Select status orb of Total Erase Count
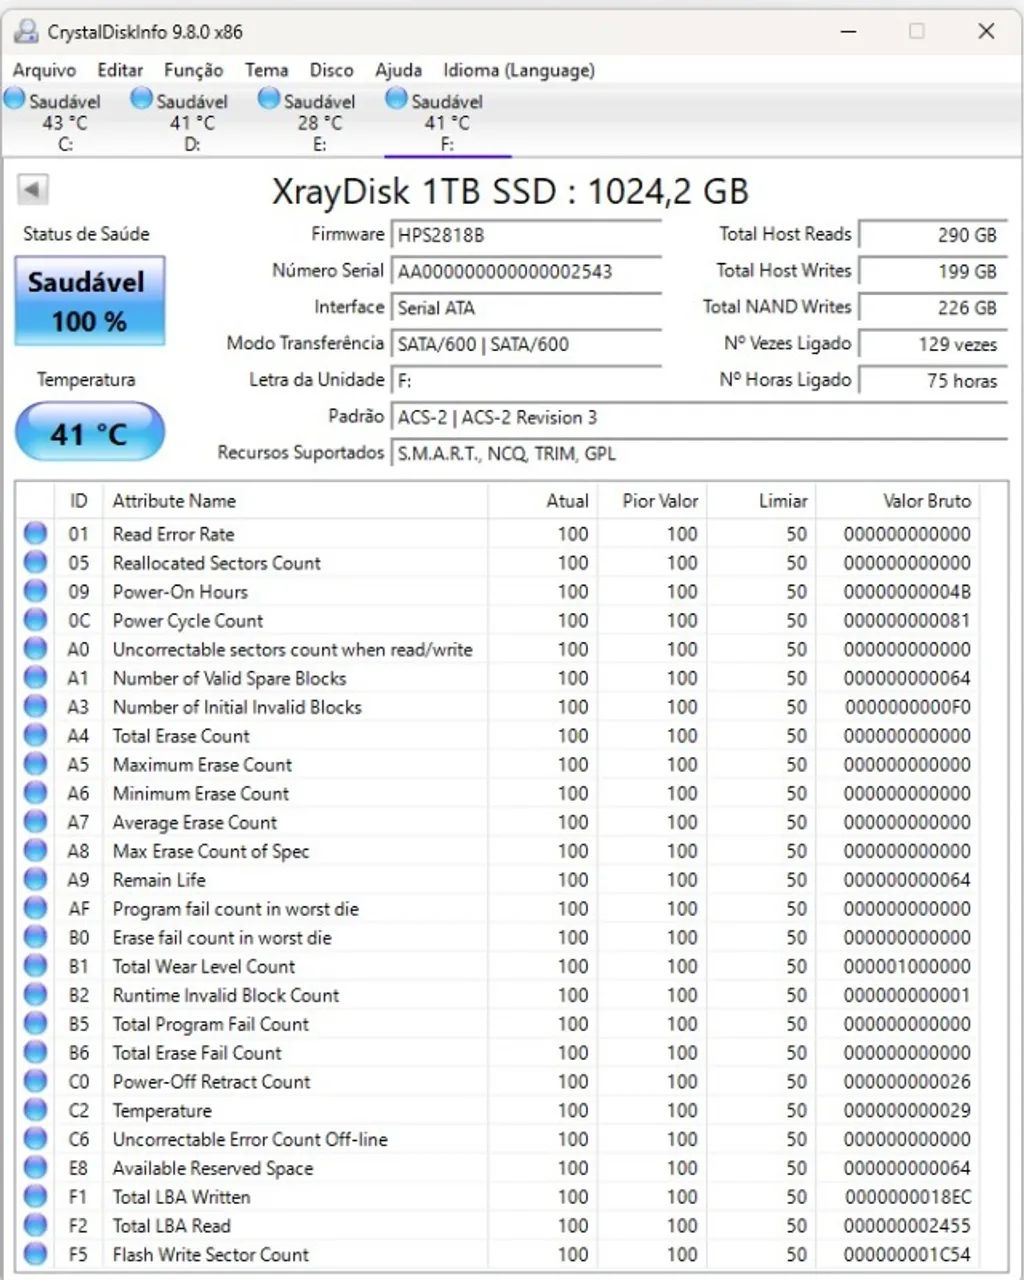 (36, 735)
